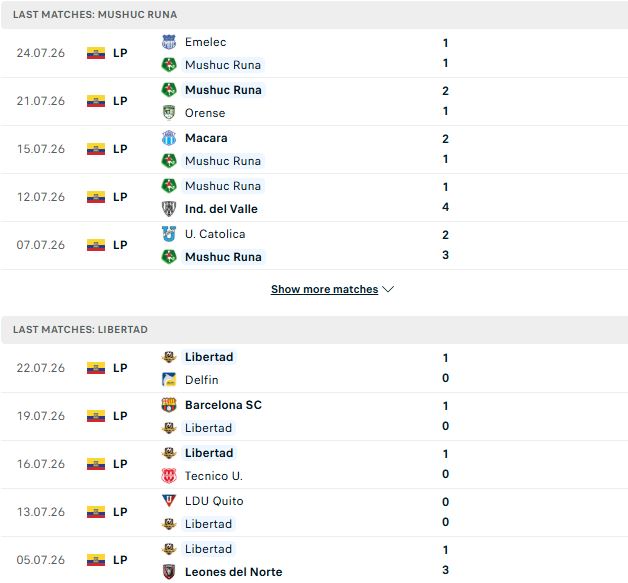The width and height of the screenshot is (628, 583).
Task: Click the Delfin club logo
Action: 169,380
